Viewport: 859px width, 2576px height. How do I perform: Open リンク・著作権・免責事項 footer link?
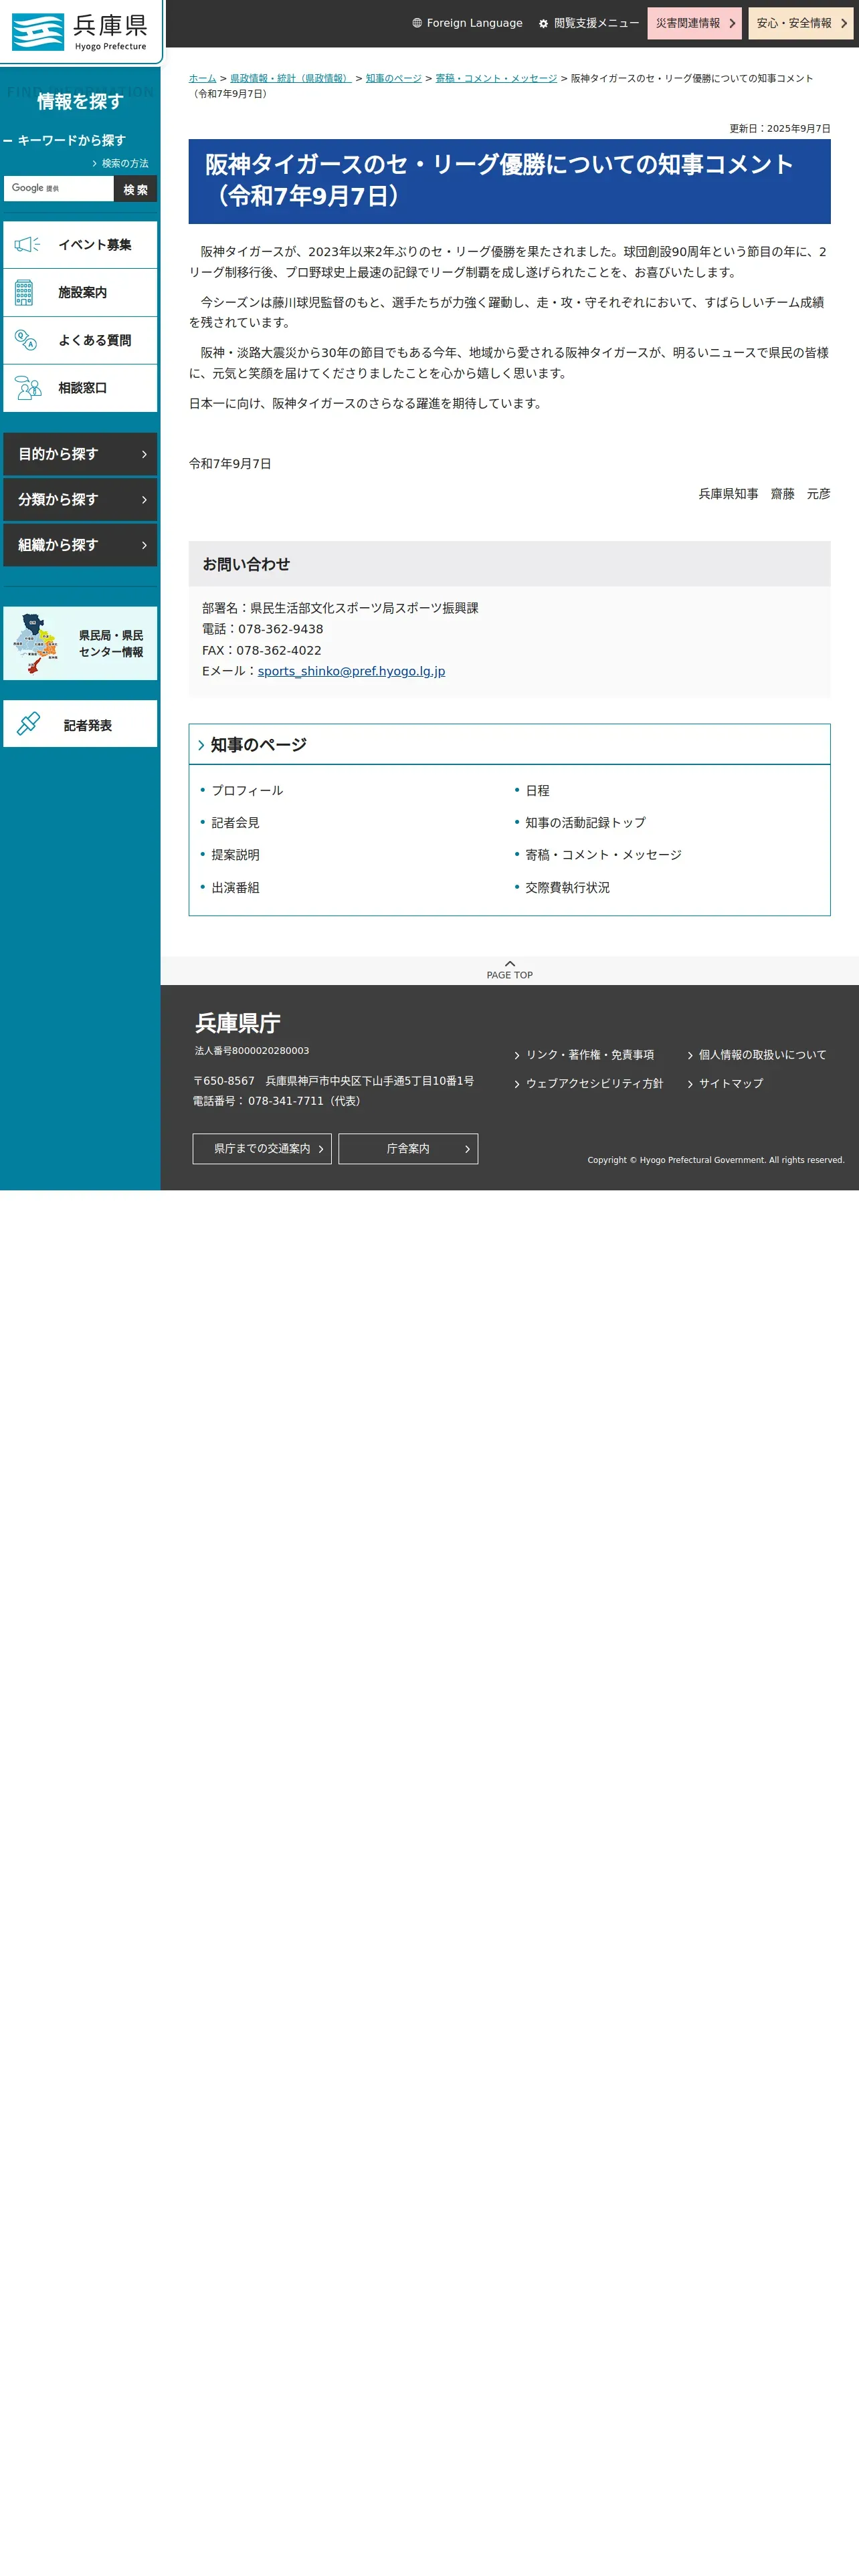pos(589,1055)
